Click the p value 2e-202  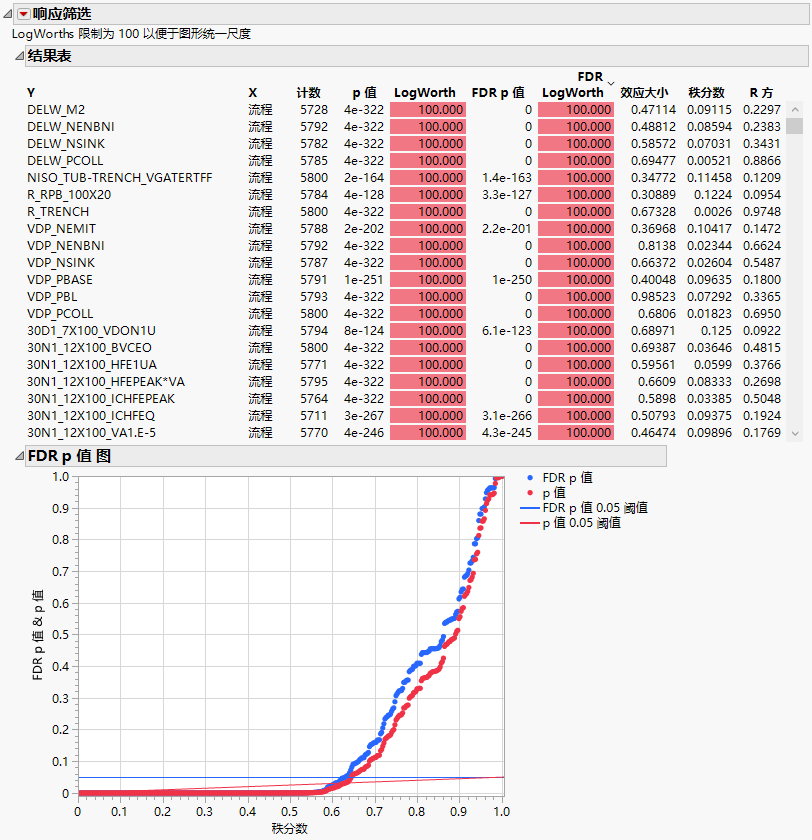(x=364, y=229)
